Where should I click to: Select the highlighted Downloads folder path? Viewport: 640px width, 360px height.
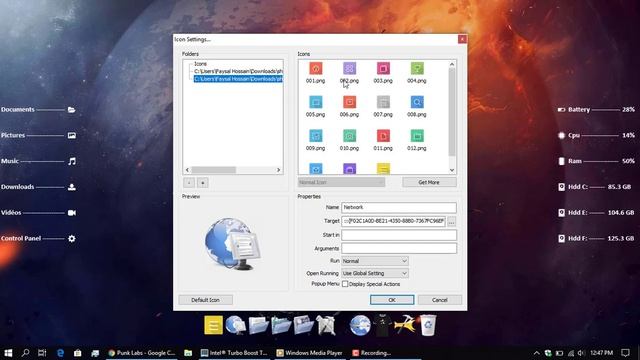238,79
